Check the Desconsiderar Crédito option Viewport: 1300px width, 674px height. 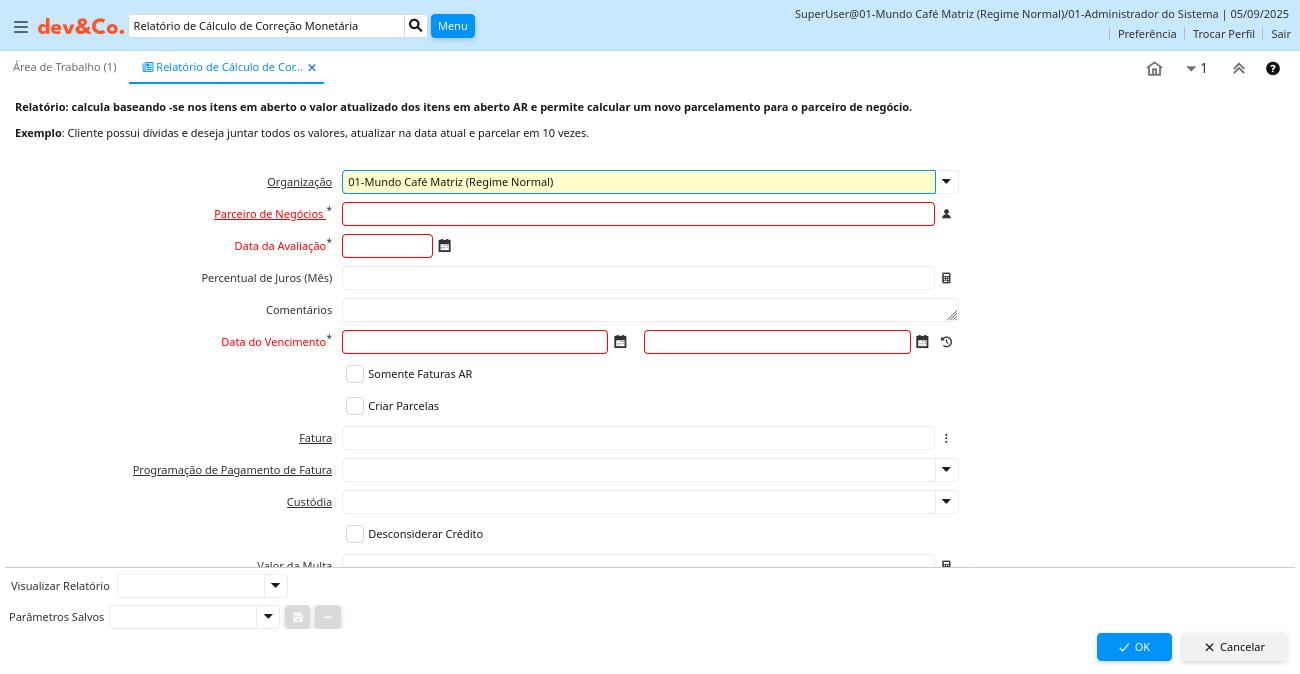tap(355, 534)
